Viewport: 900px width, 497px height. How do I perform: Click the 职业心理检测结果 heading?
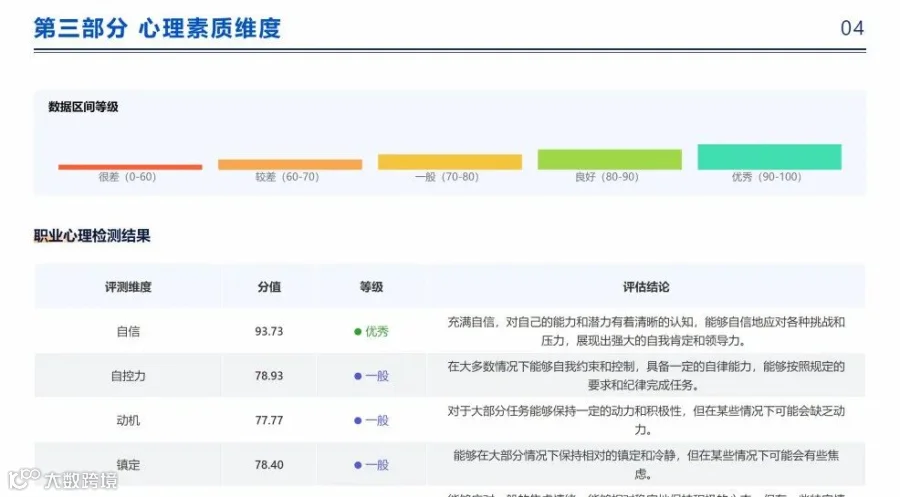click(92, 236)
